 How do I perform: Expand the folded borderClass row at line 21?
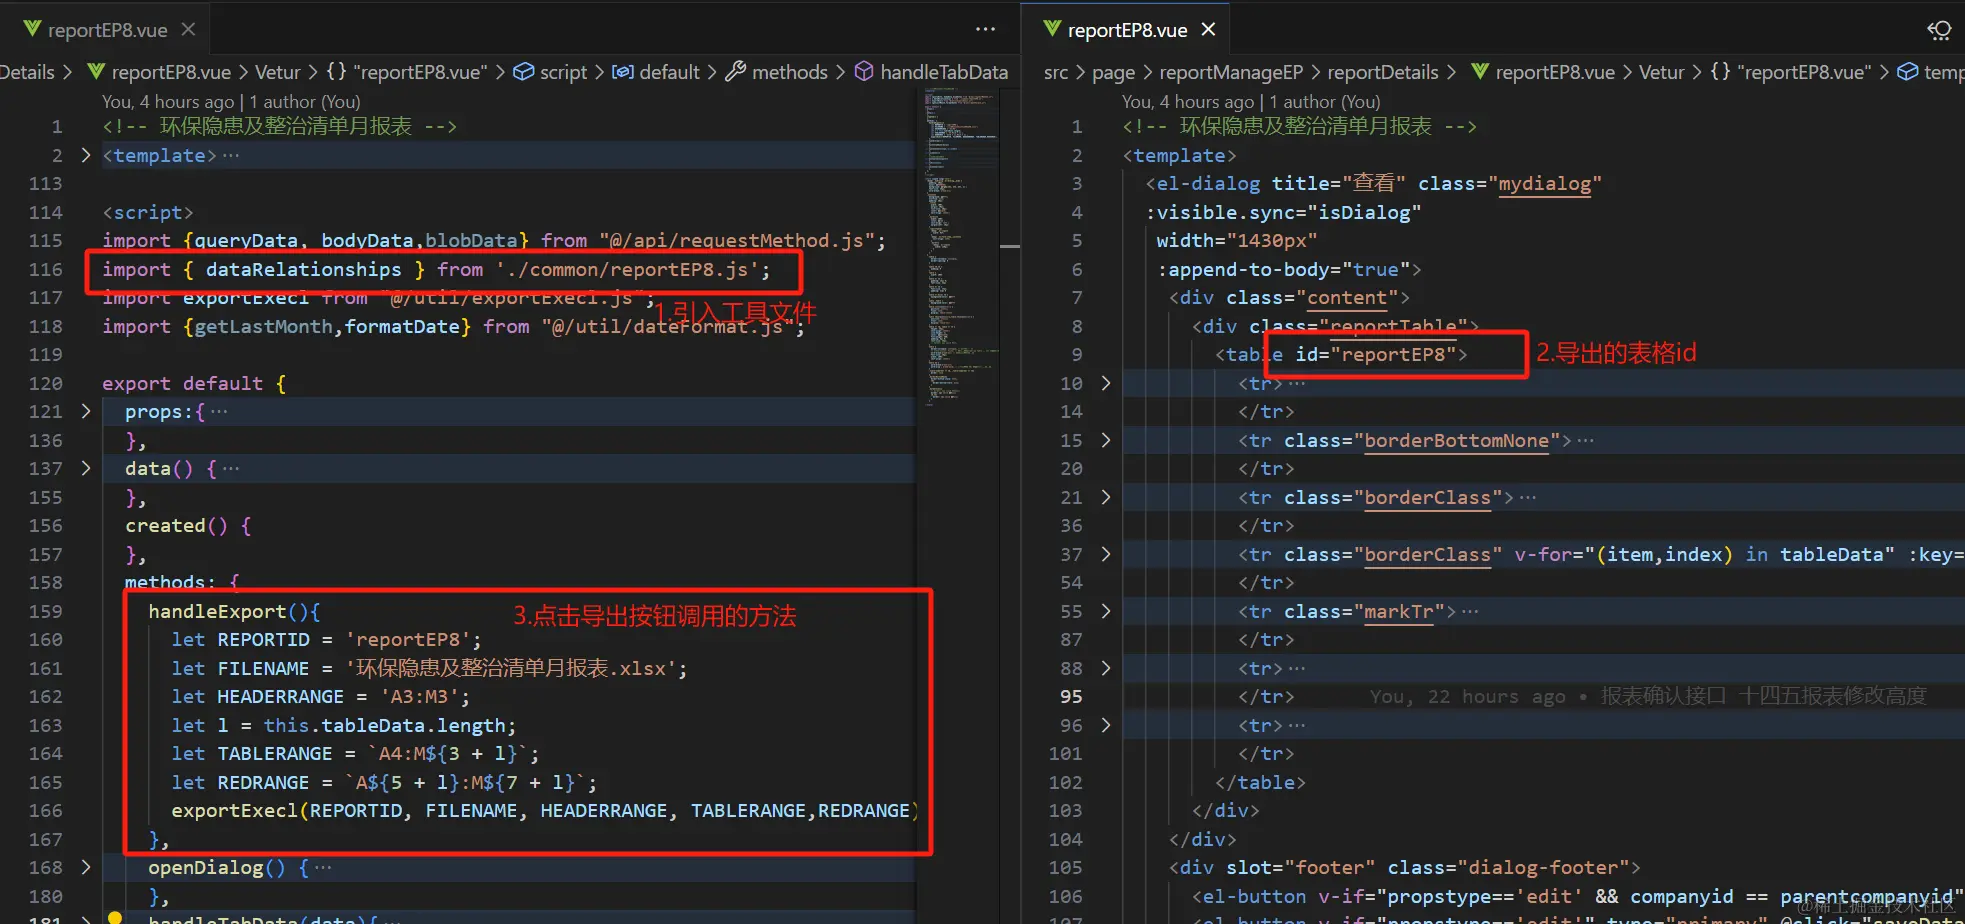click(1106, 497)
